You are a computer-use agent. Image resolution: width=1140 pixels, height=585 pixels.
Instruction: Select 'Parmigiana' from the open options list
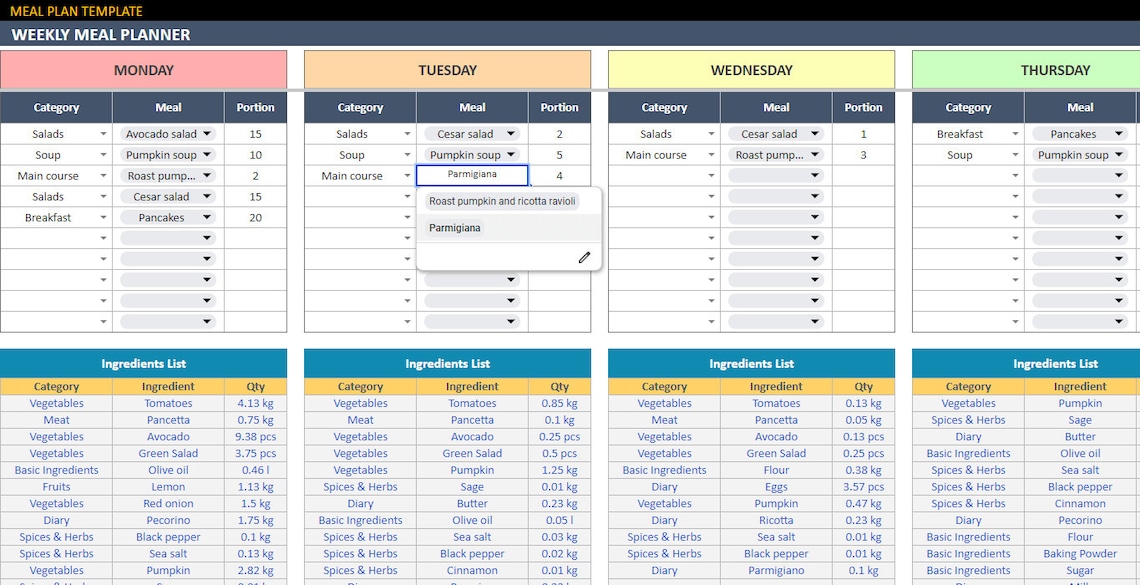coord(453,227)
